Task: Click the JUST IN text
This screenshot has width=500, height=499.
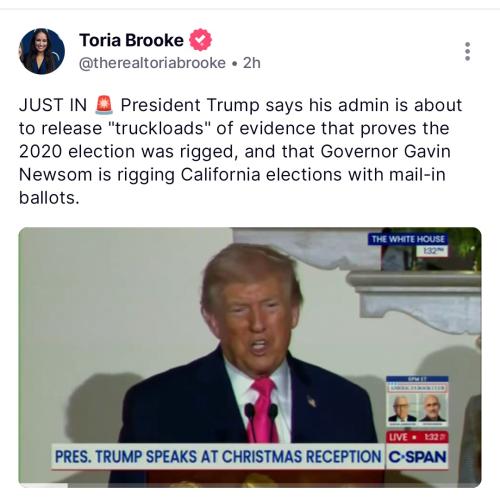Action: pos(53,105)
